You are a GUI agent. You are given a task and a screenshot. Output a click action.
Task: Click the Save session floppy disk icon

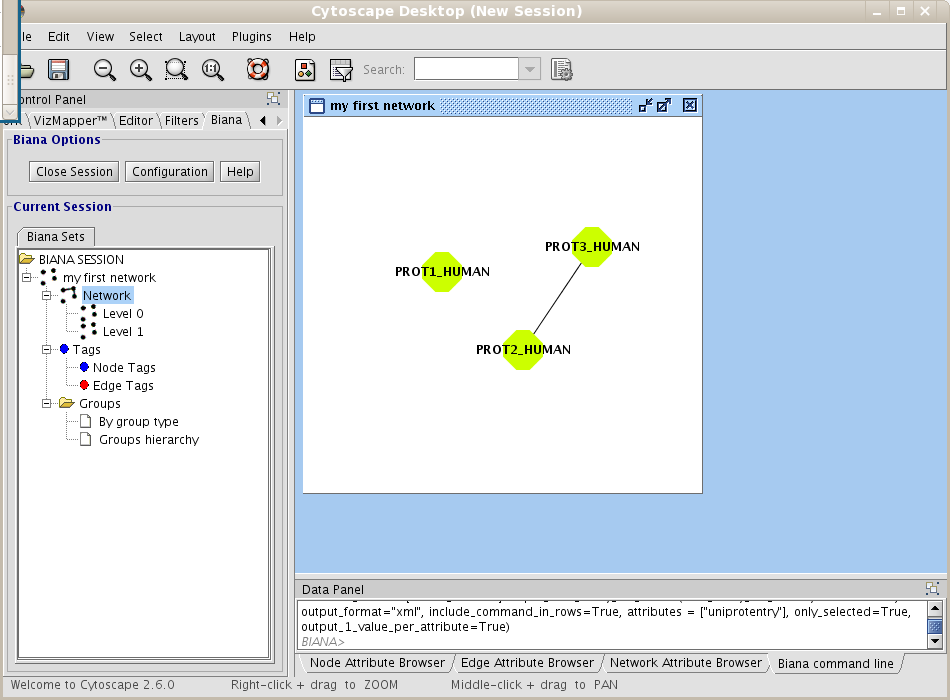(58, 70)
